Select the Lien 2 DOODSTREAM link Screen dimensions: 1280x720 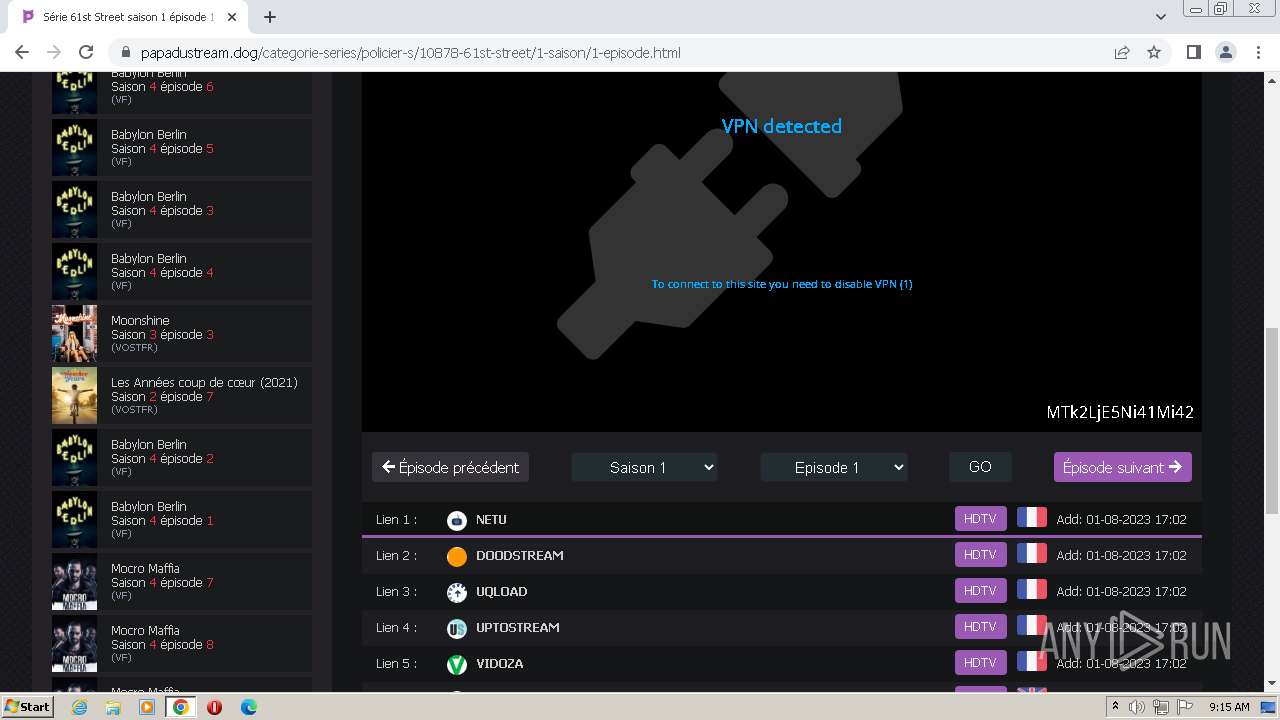pyautogui.click(x=781, y=555)
